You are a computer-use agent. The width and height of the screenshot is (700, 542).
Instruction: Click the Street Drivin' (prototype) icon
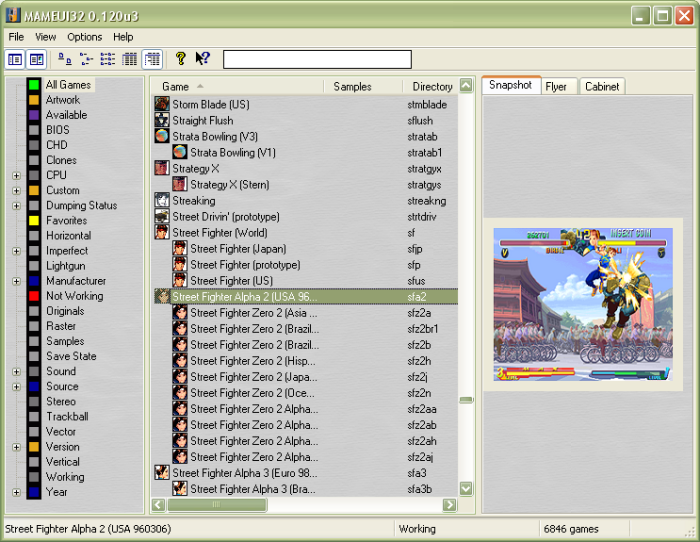162,216
